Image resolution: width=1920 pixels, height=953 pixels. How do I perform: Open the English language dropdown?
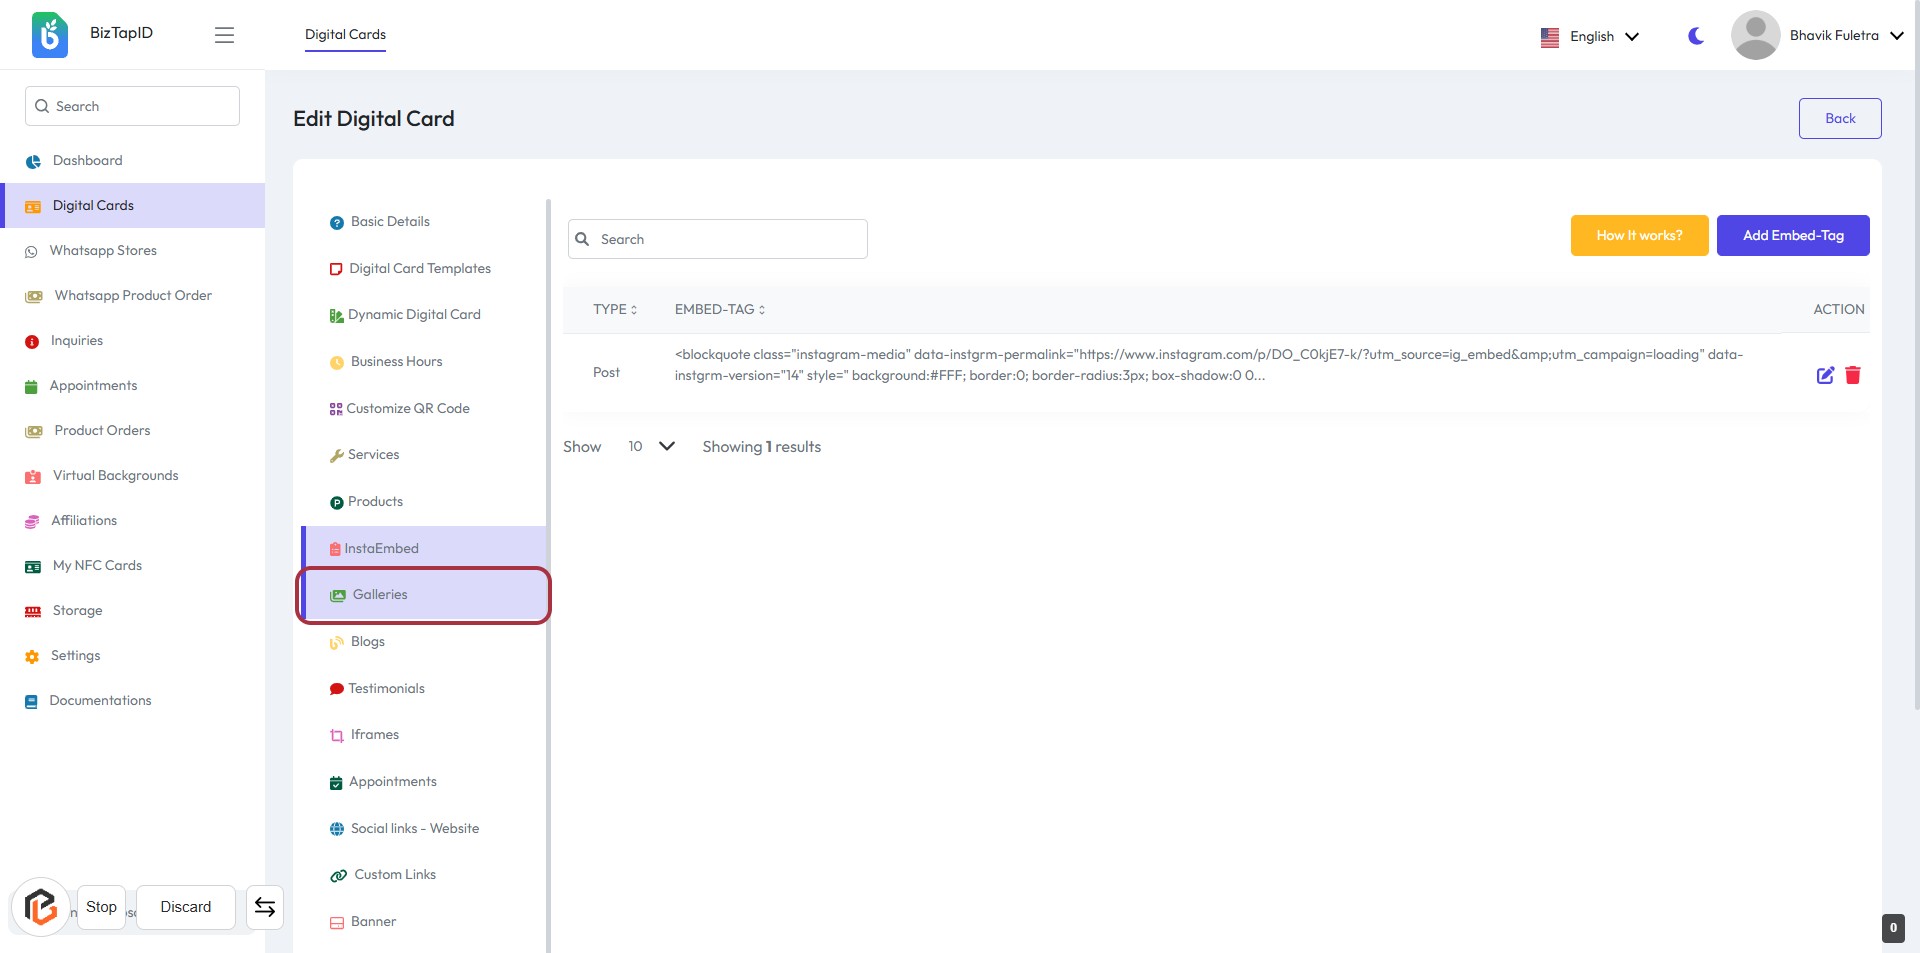(x=1604, y=37)
